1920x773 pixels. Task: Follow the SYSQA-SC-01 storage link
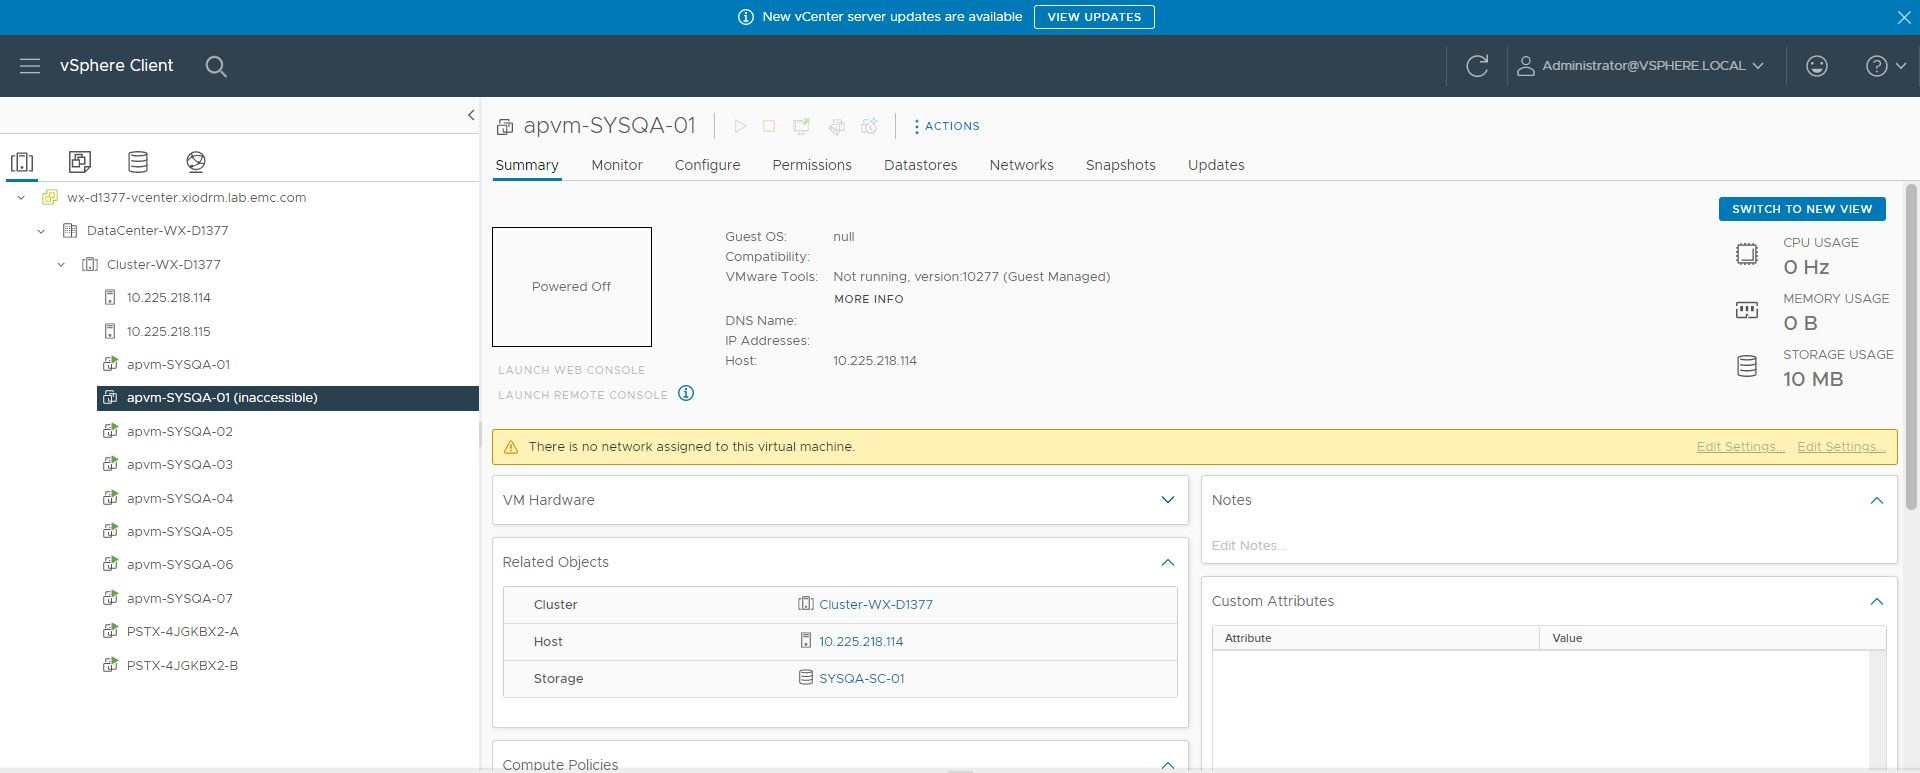tap(861, 678)
